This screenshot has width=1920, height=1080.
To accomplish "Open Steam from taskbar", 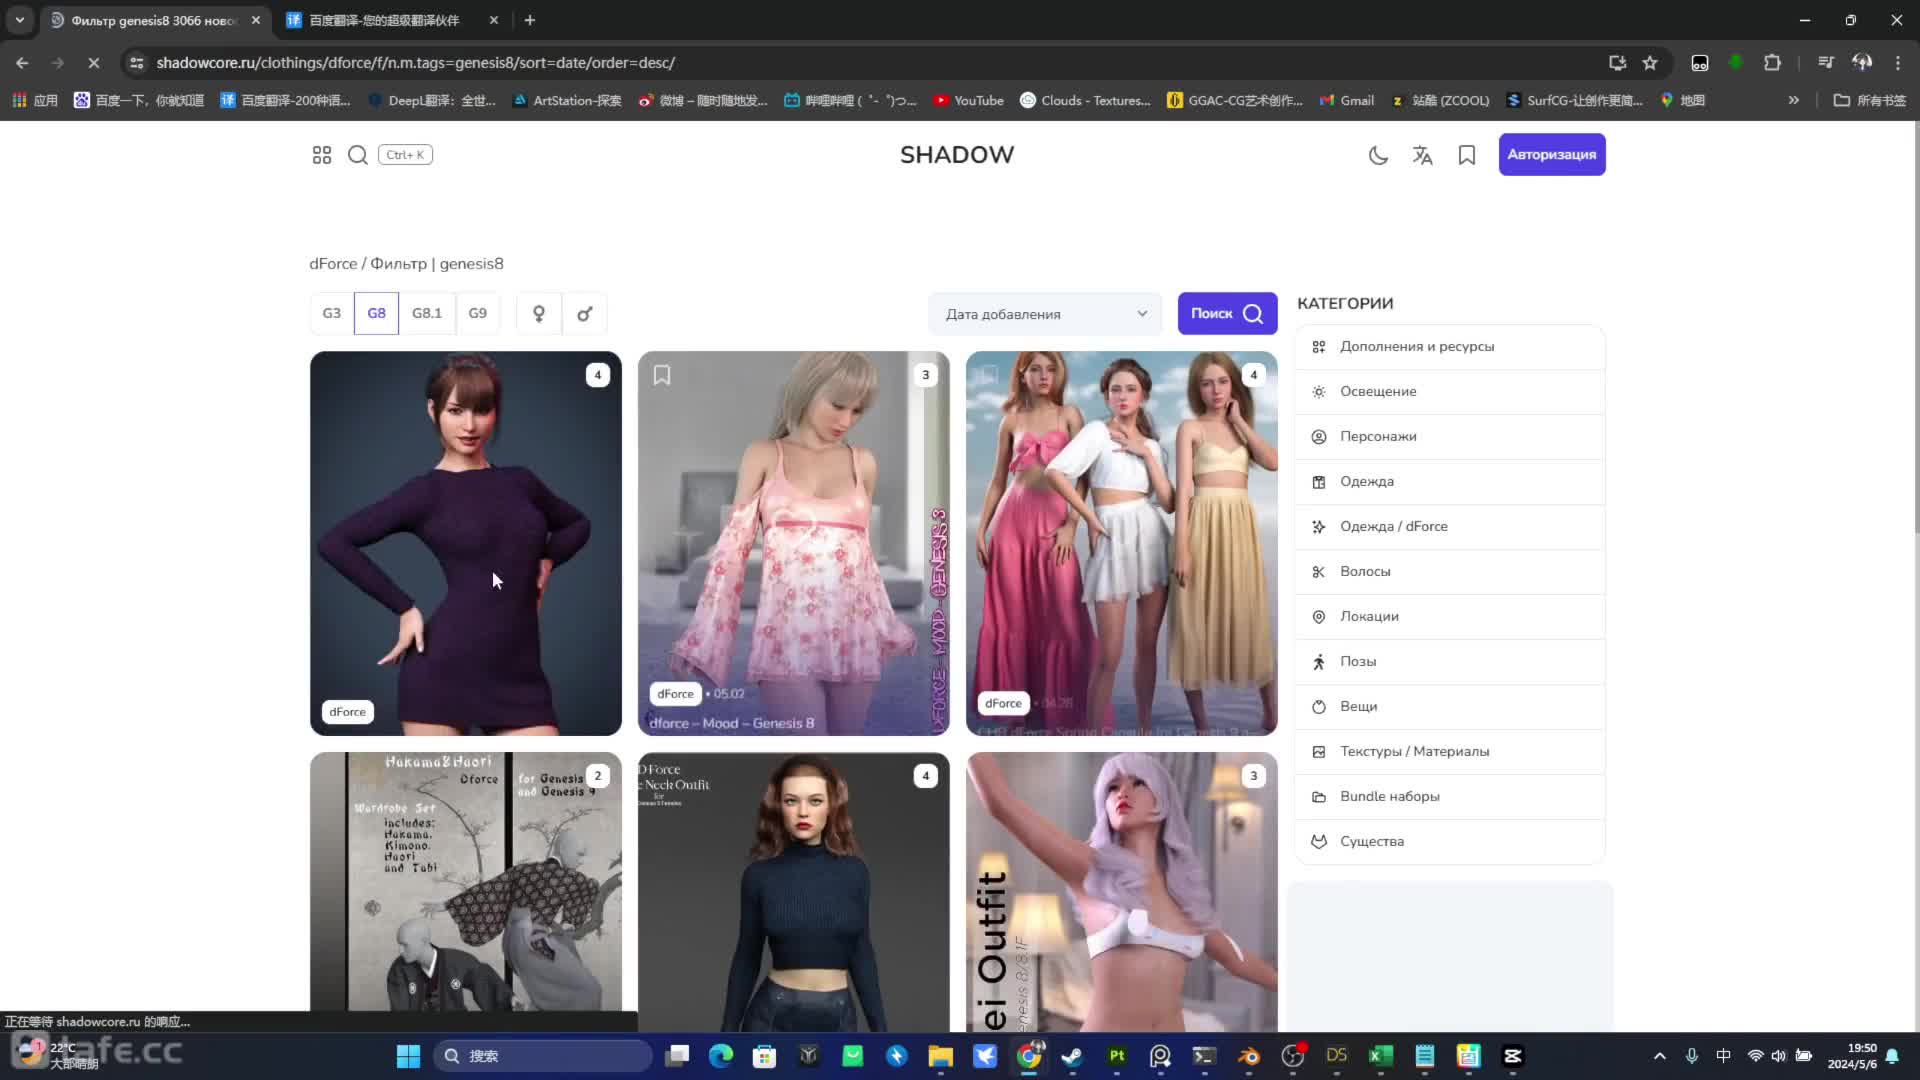I will [x=1072, y=1056].
